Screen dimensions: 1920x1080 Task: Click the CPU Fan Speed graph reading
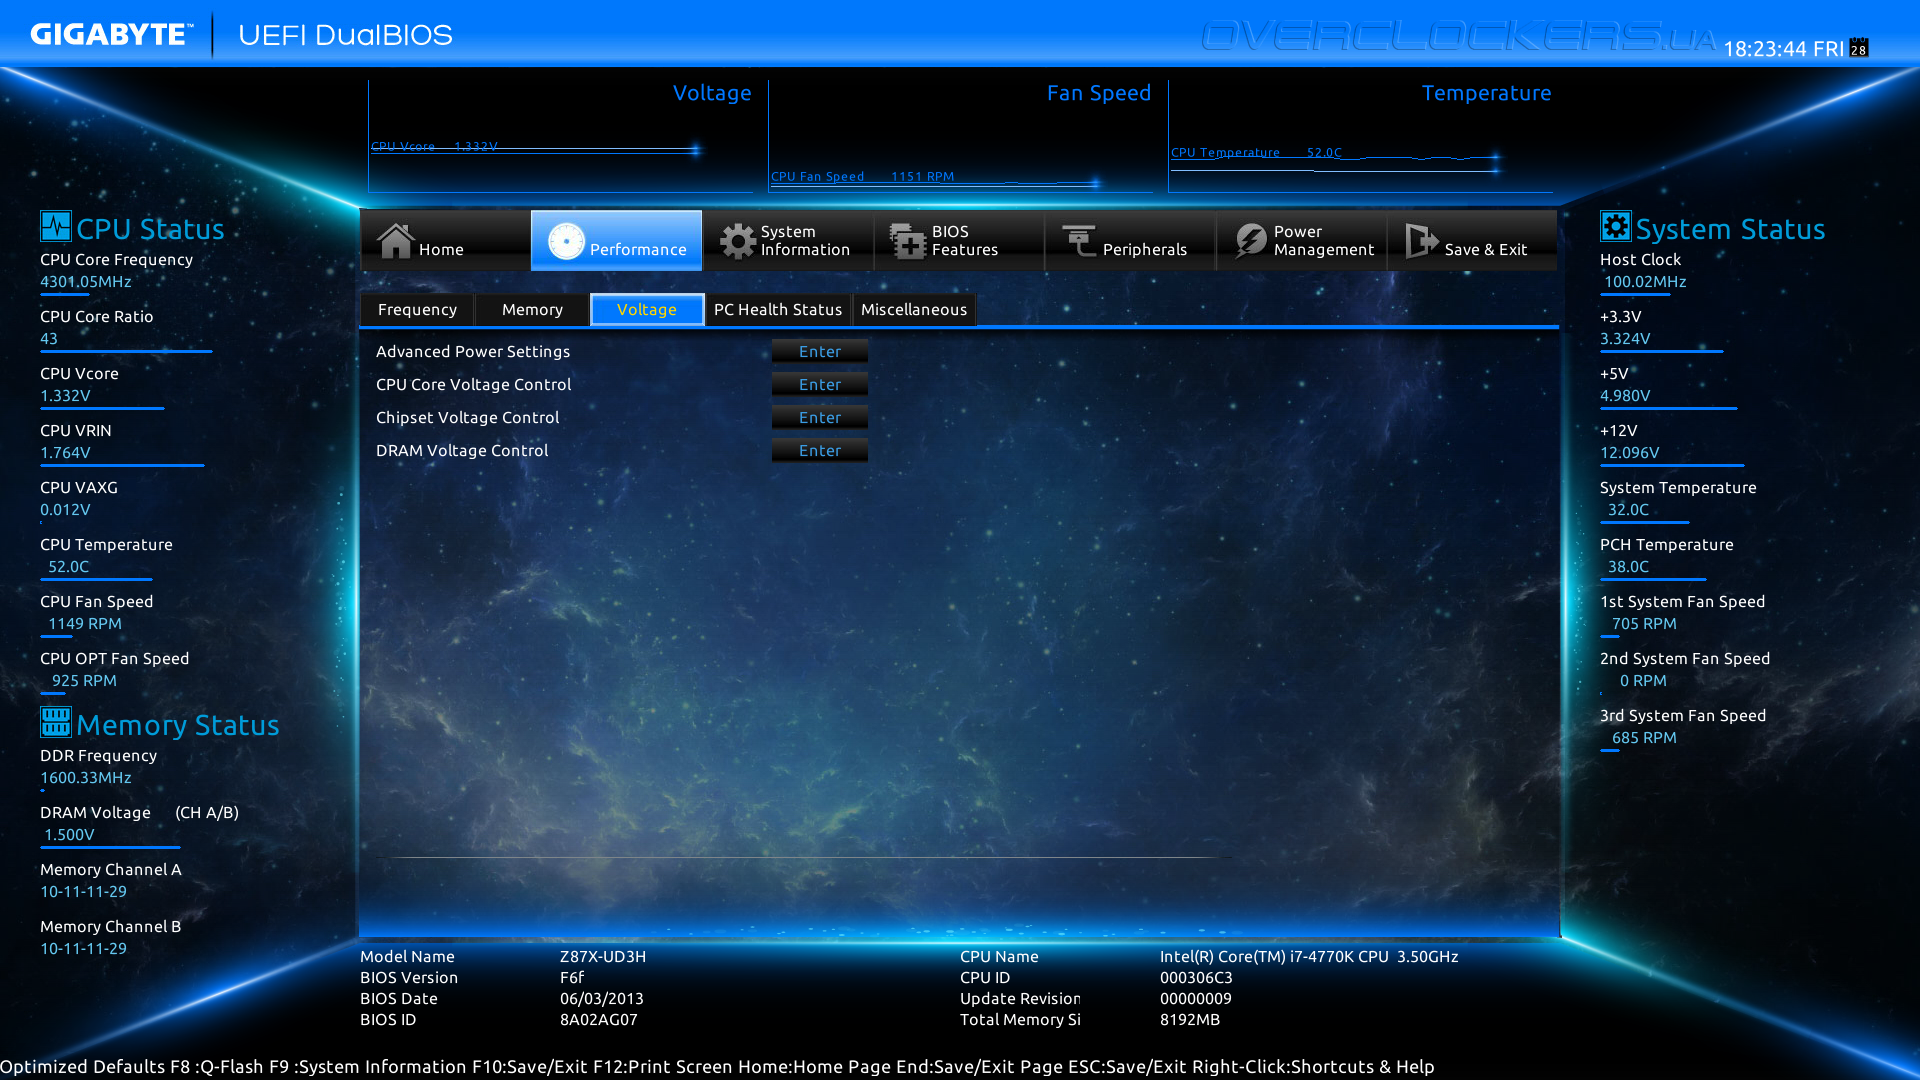tap(863, 176)
